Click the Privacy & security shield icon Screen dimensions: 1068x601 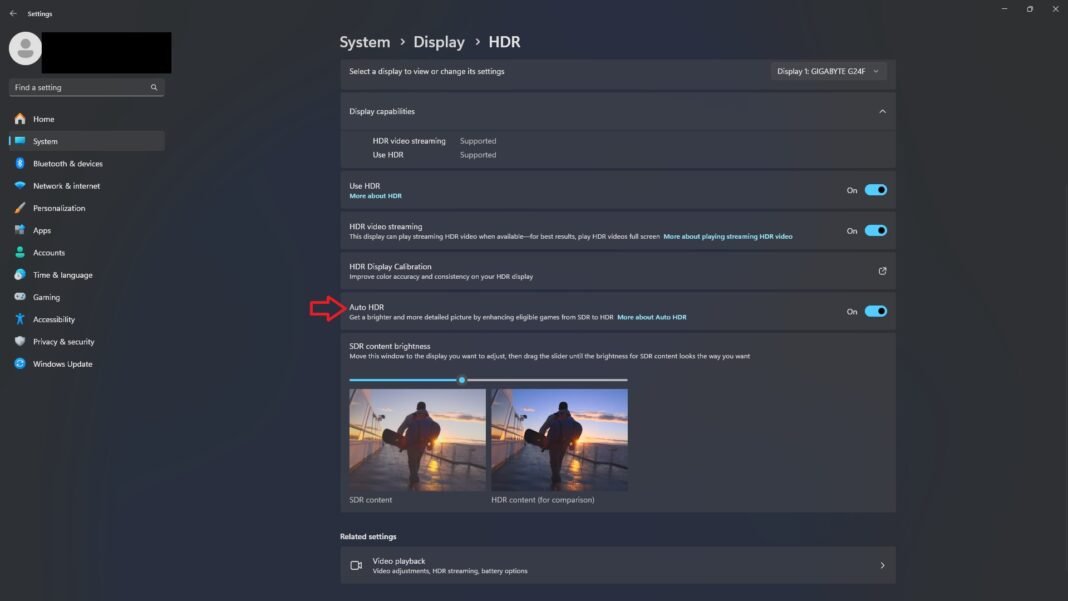click(x=20, y=341)
